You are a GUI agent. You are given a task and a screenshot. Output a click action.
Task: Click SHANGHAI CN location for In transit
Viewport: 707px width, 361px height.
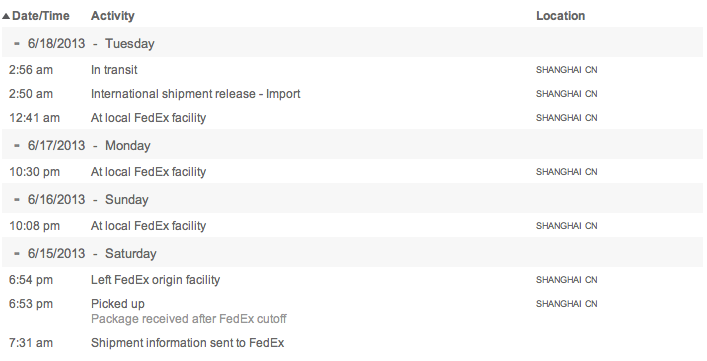point(567,70)
